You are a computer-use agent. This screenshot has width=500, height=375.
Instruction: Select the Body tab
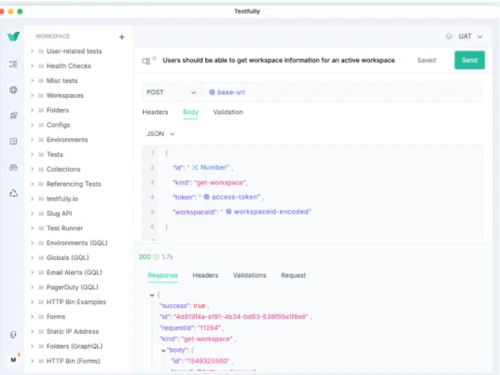[x=191, y=112]
